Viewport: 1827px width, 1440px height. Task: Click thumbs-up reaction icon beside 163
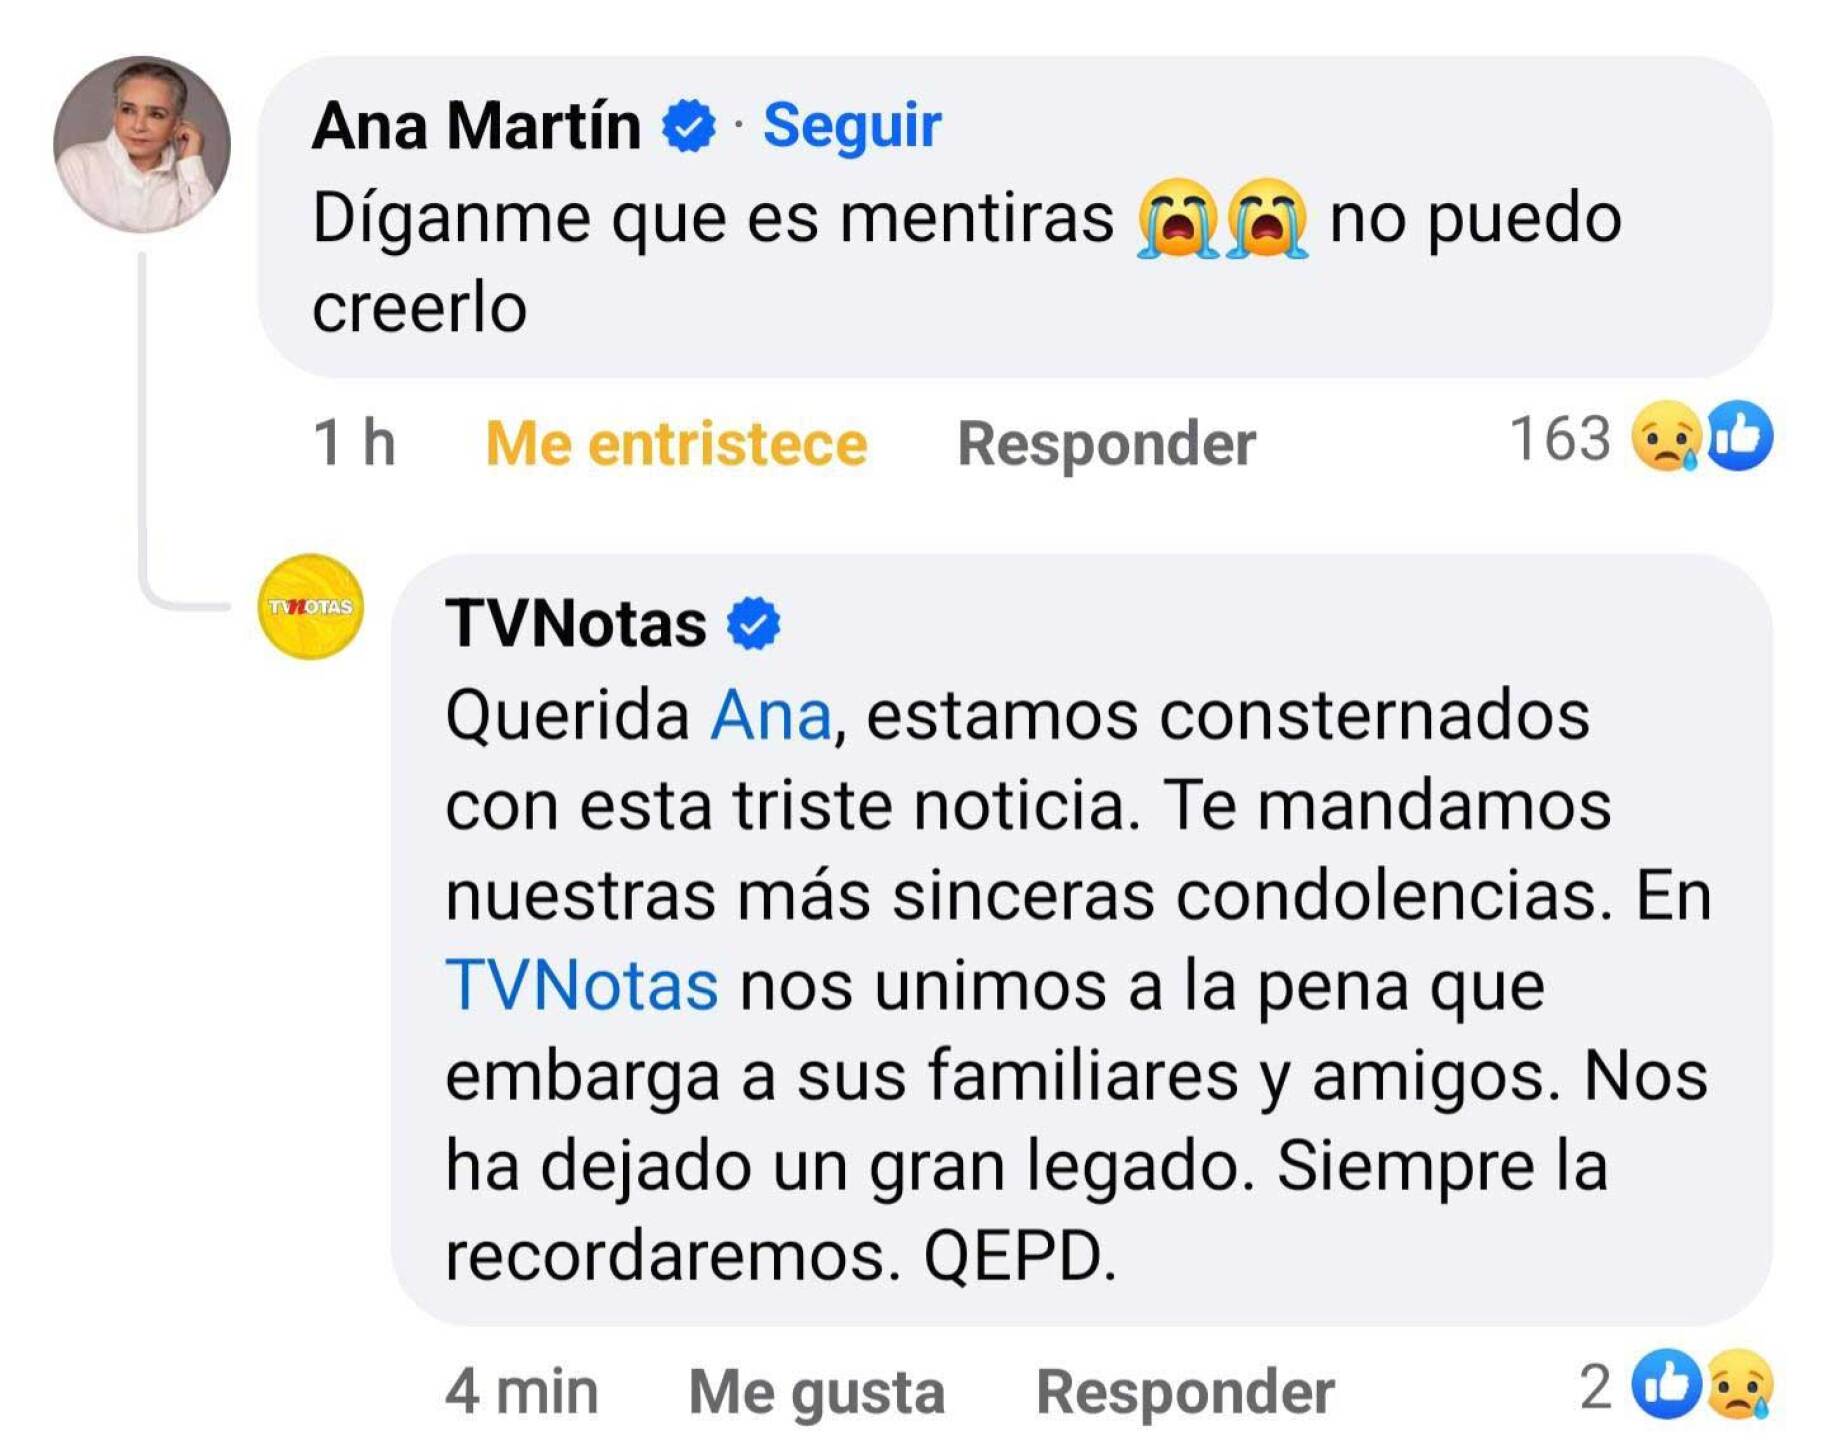click(x=1739, y=436)
